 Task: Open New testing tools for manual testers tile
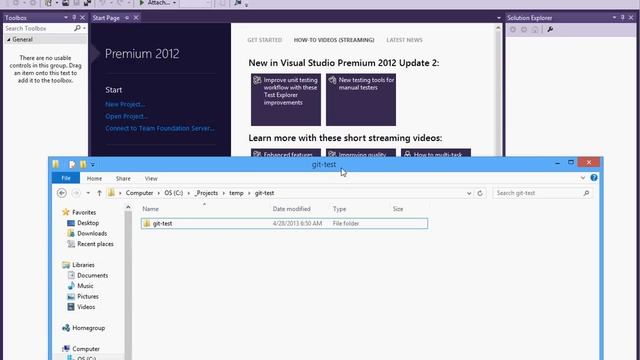point(361,100)
